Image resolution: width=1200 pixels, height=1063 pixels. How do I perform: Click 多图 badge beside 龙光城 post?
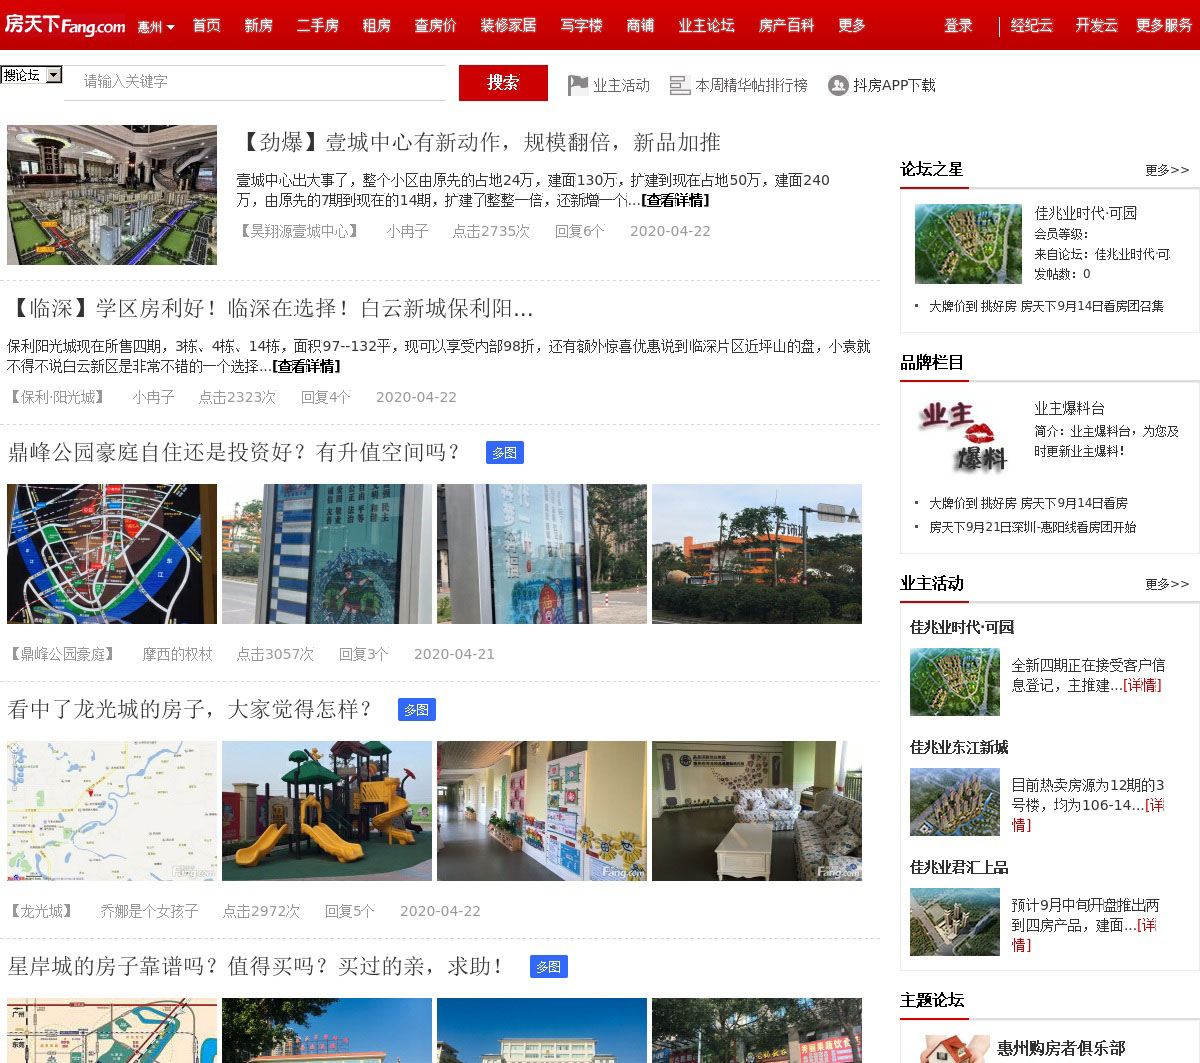click(x=416, y=710)
